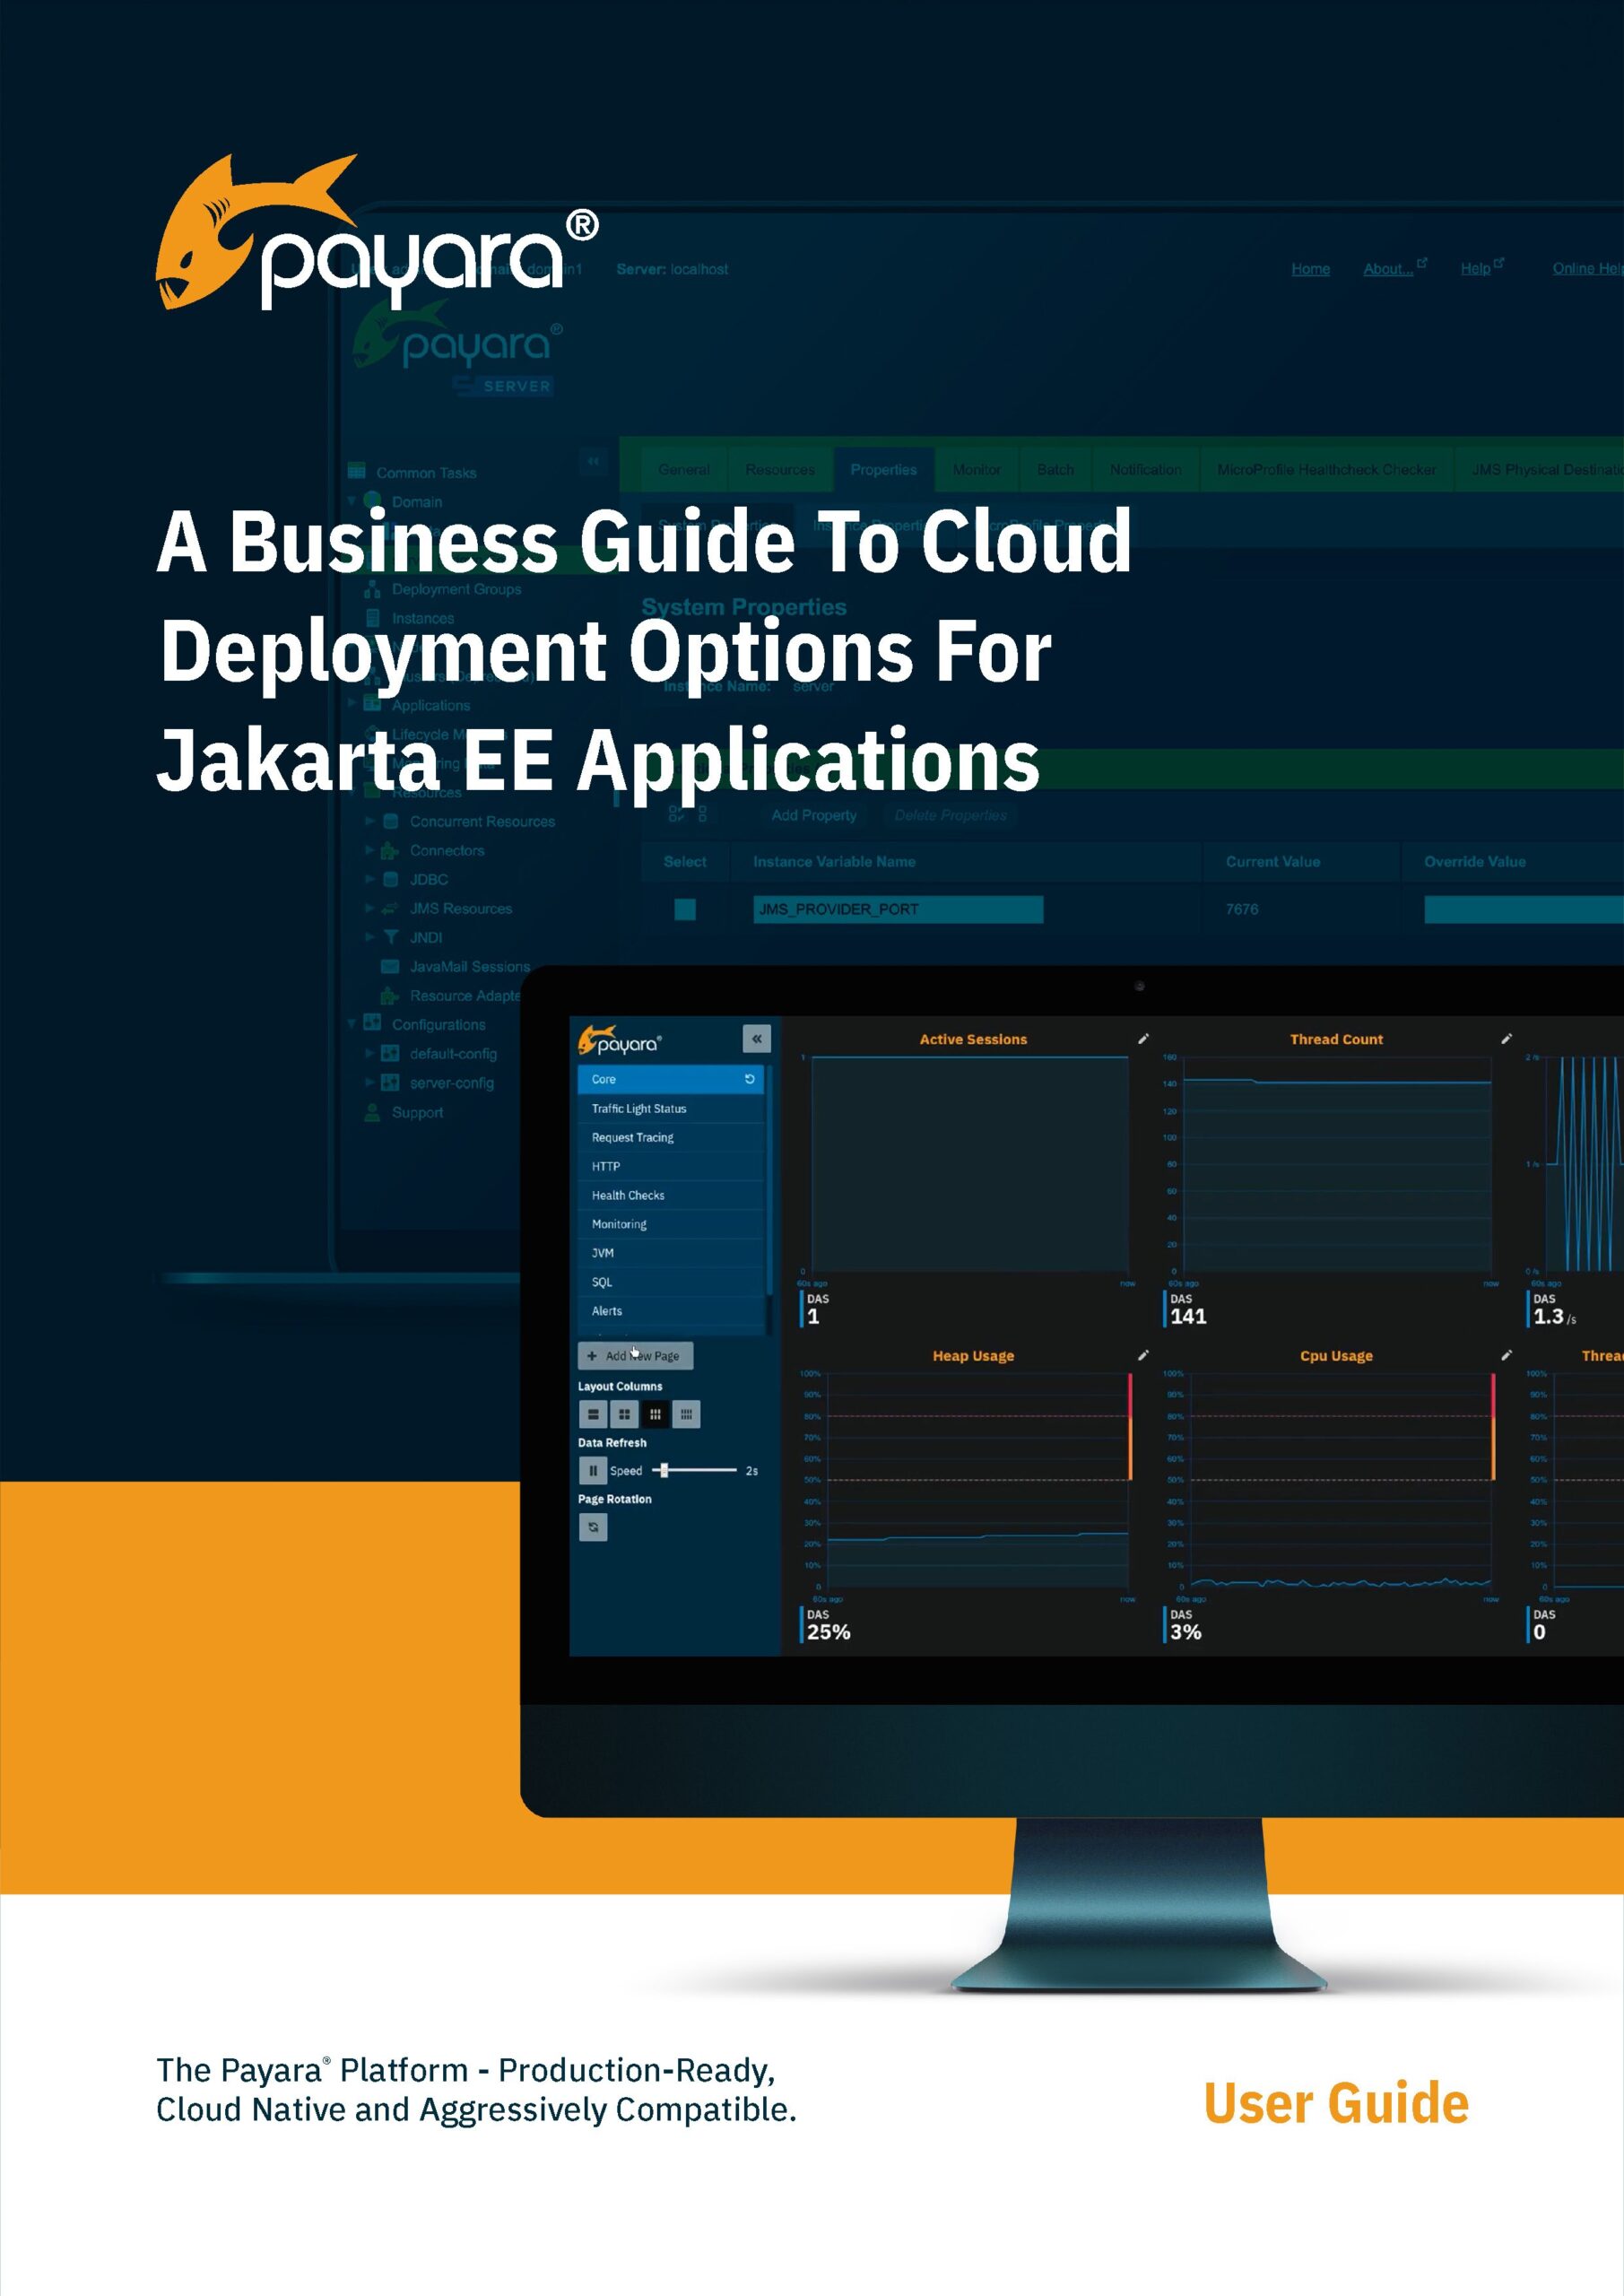Pause data refresh with the pause button
1624x2296 pixels.
(592, 1470)
